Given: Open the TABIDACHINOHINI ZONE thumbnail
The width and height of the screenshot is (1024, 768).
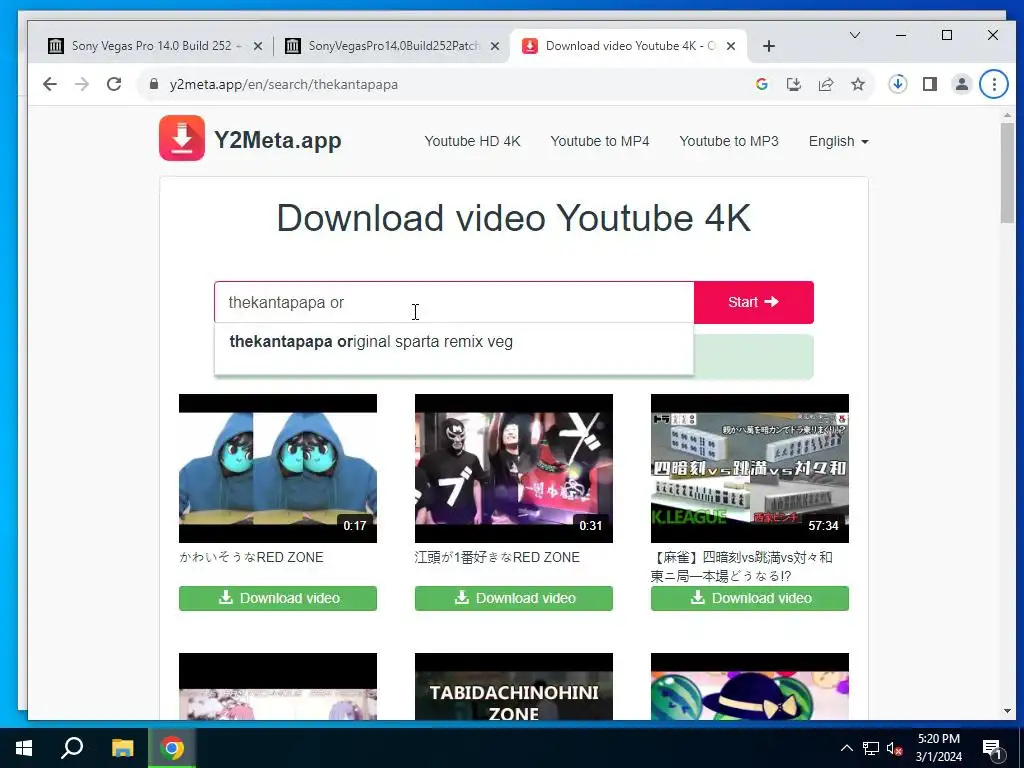Looking at the screenshot, I should point(513,686).
